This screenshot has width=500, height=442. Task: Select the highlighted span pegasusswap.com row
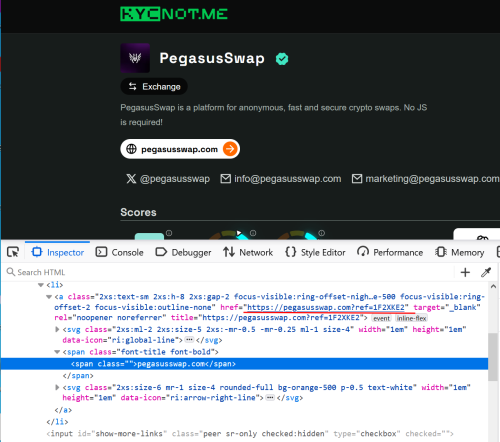[244, 364]
